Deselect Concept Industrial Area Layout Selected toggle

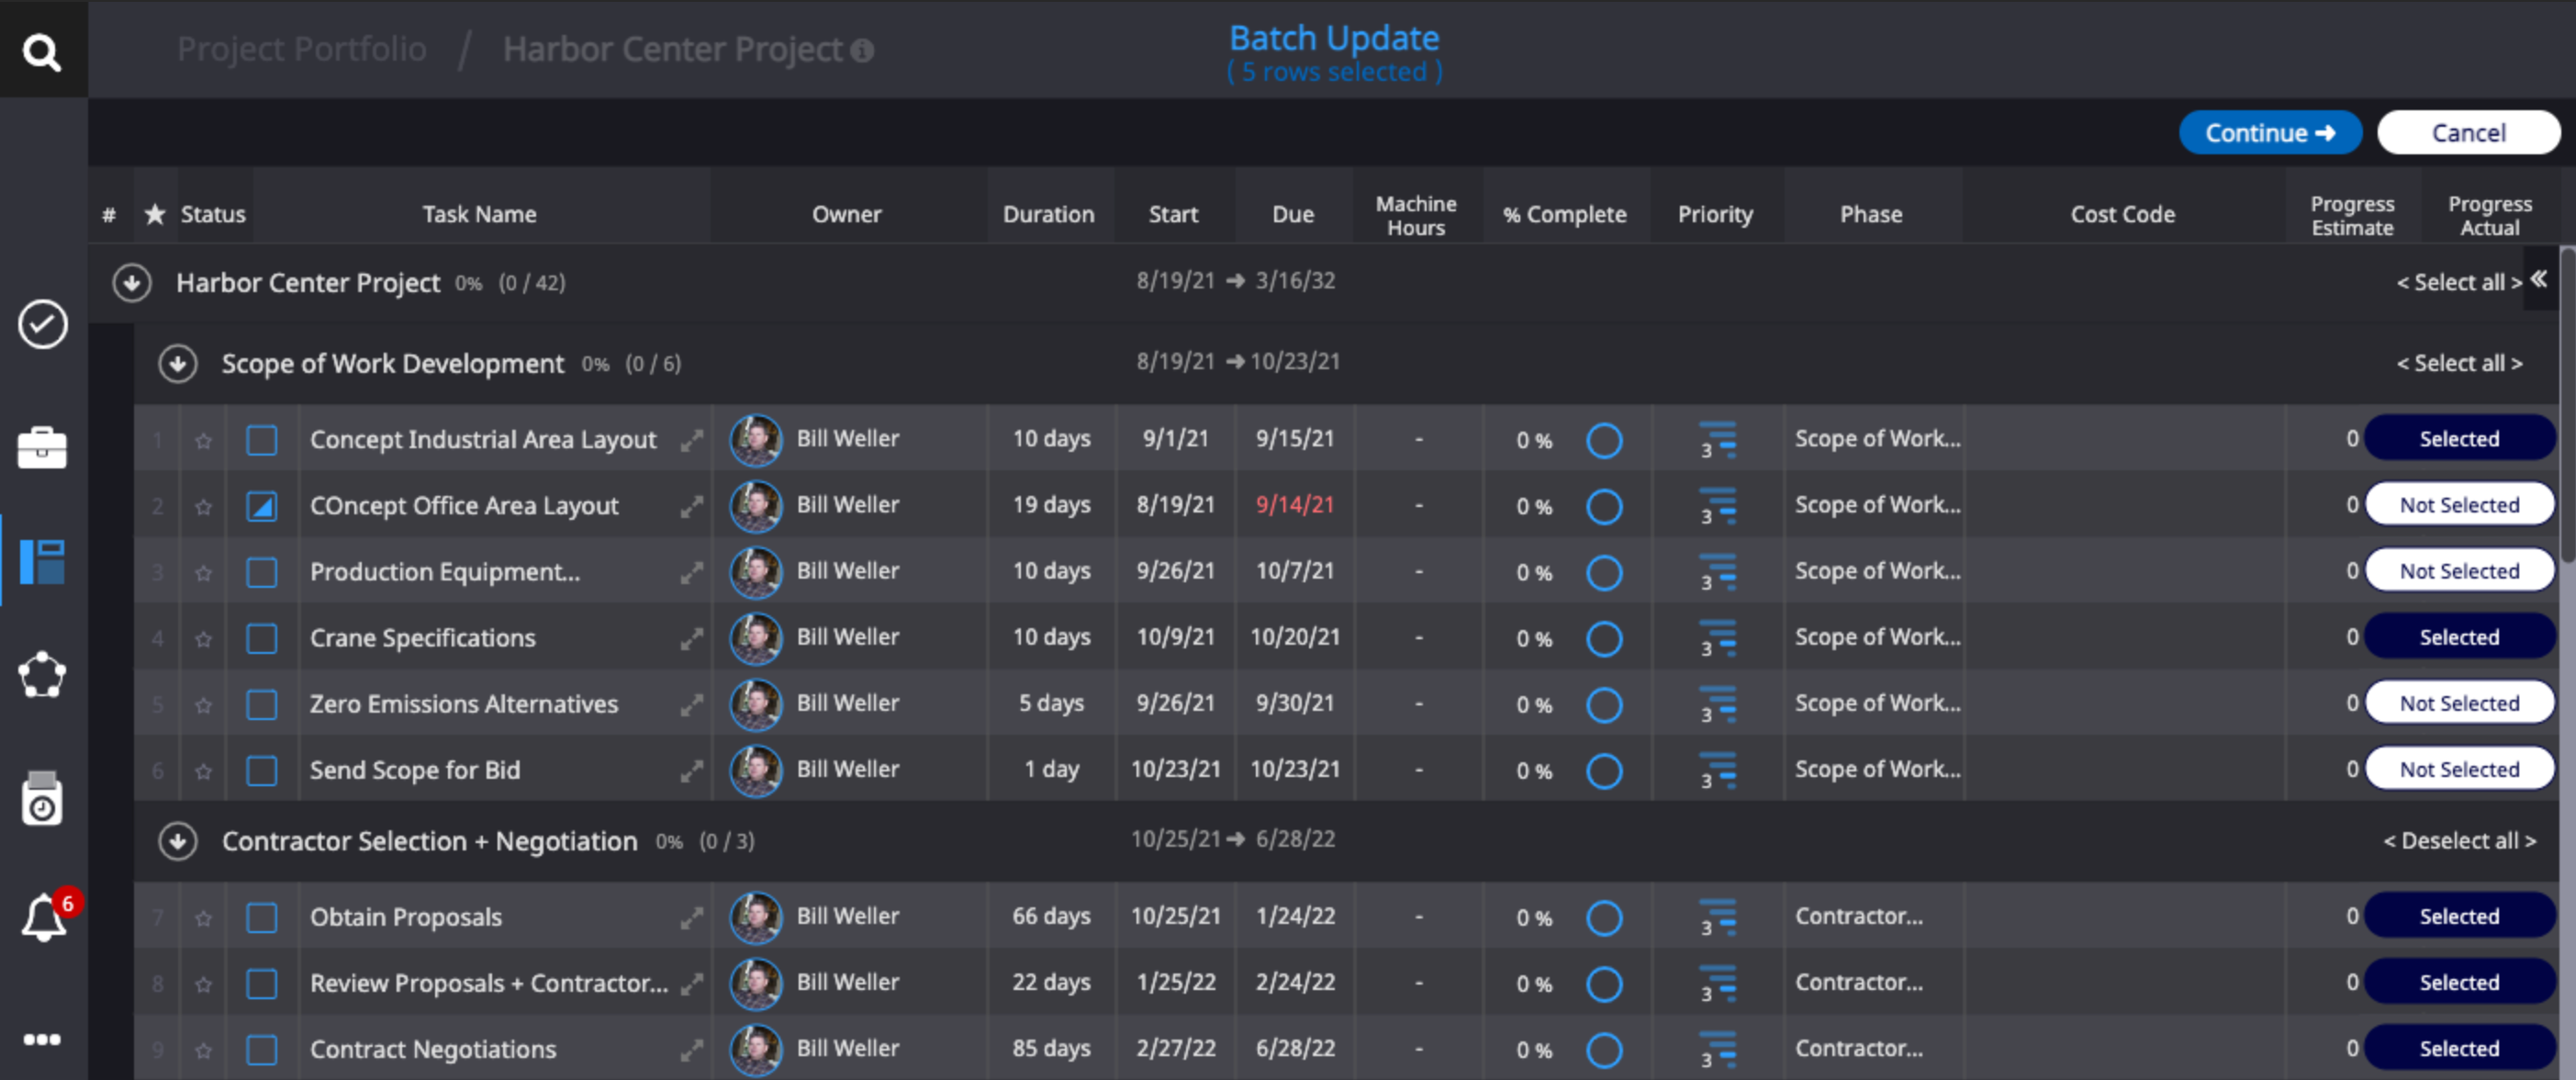click(2459, 438)
